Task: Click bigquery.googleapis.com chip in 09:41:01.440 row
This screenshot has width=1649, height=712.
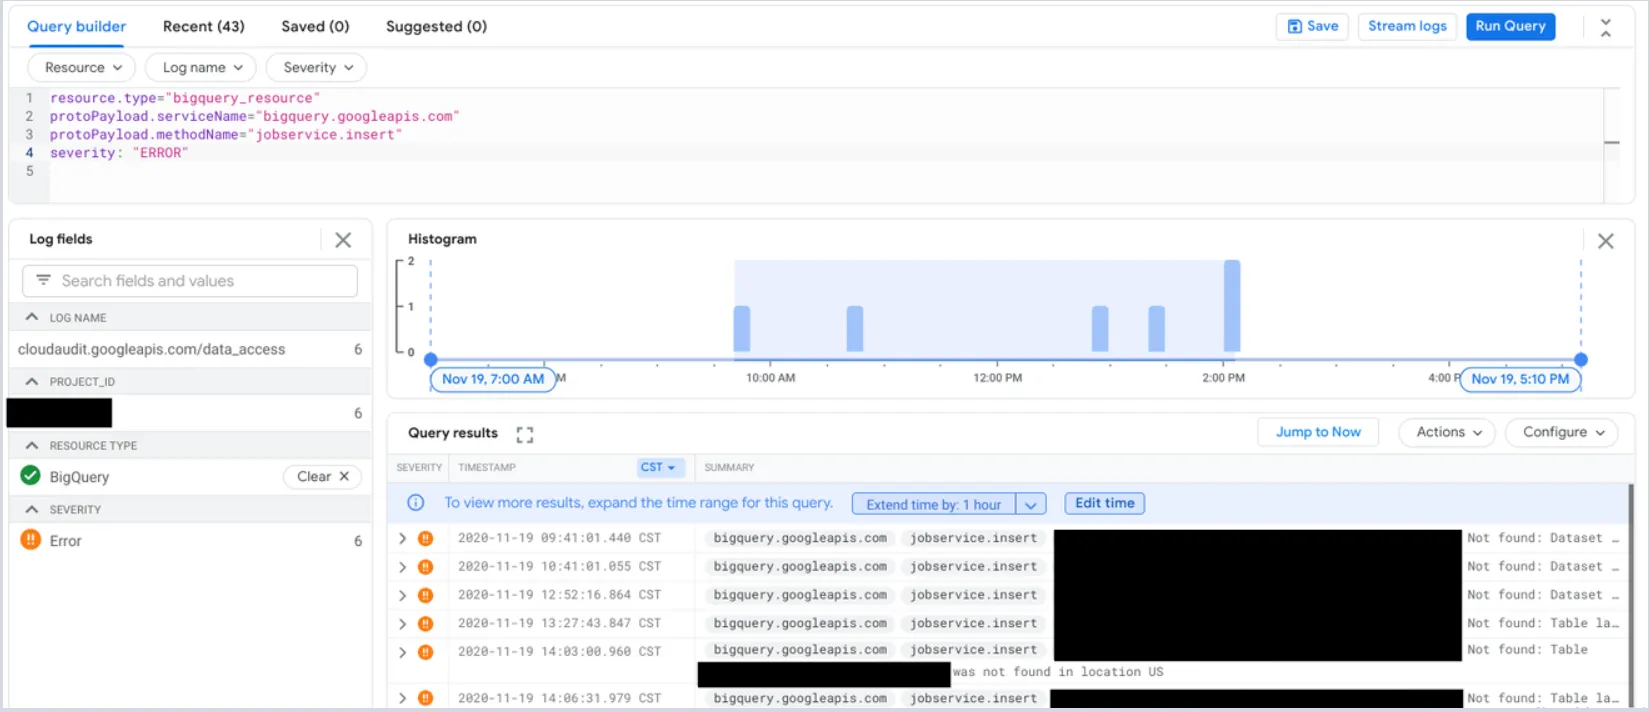Action: 800,538
